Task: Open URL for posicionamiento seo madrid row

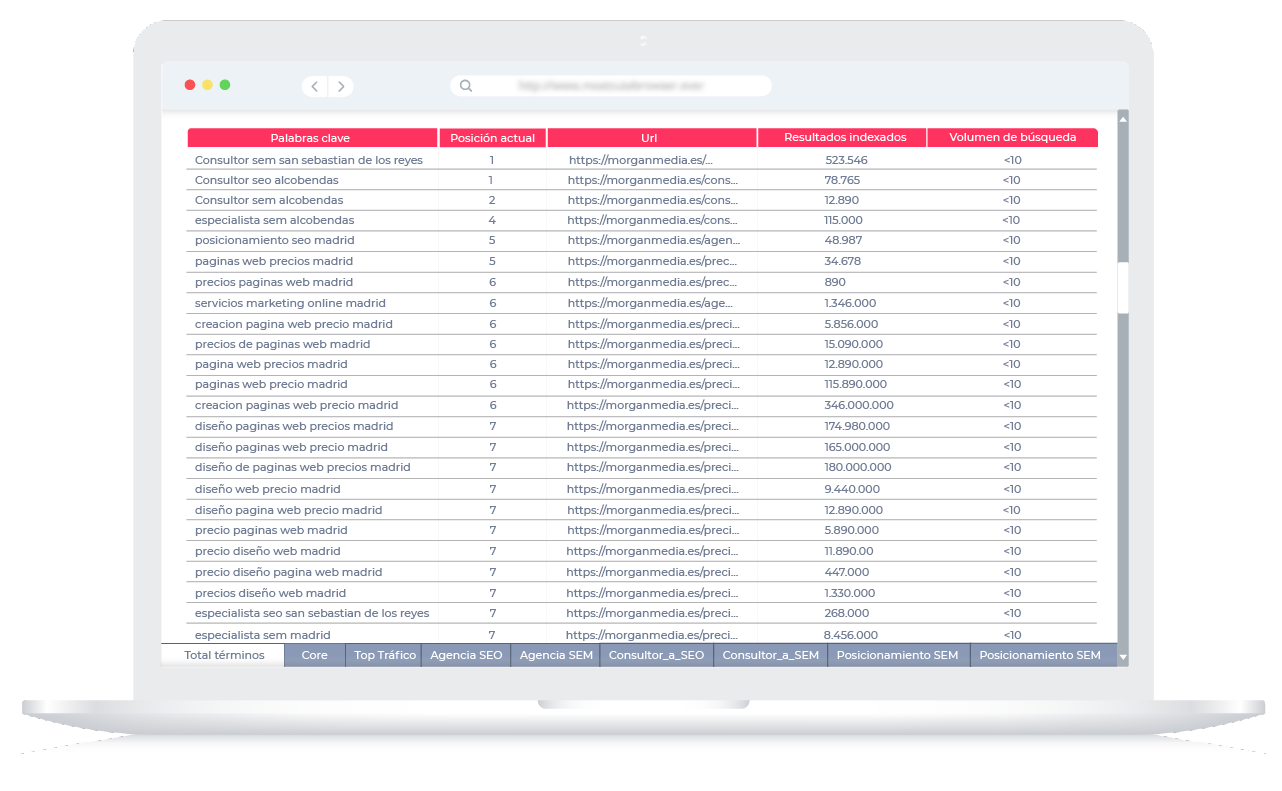Action: (x=652, y=241)
